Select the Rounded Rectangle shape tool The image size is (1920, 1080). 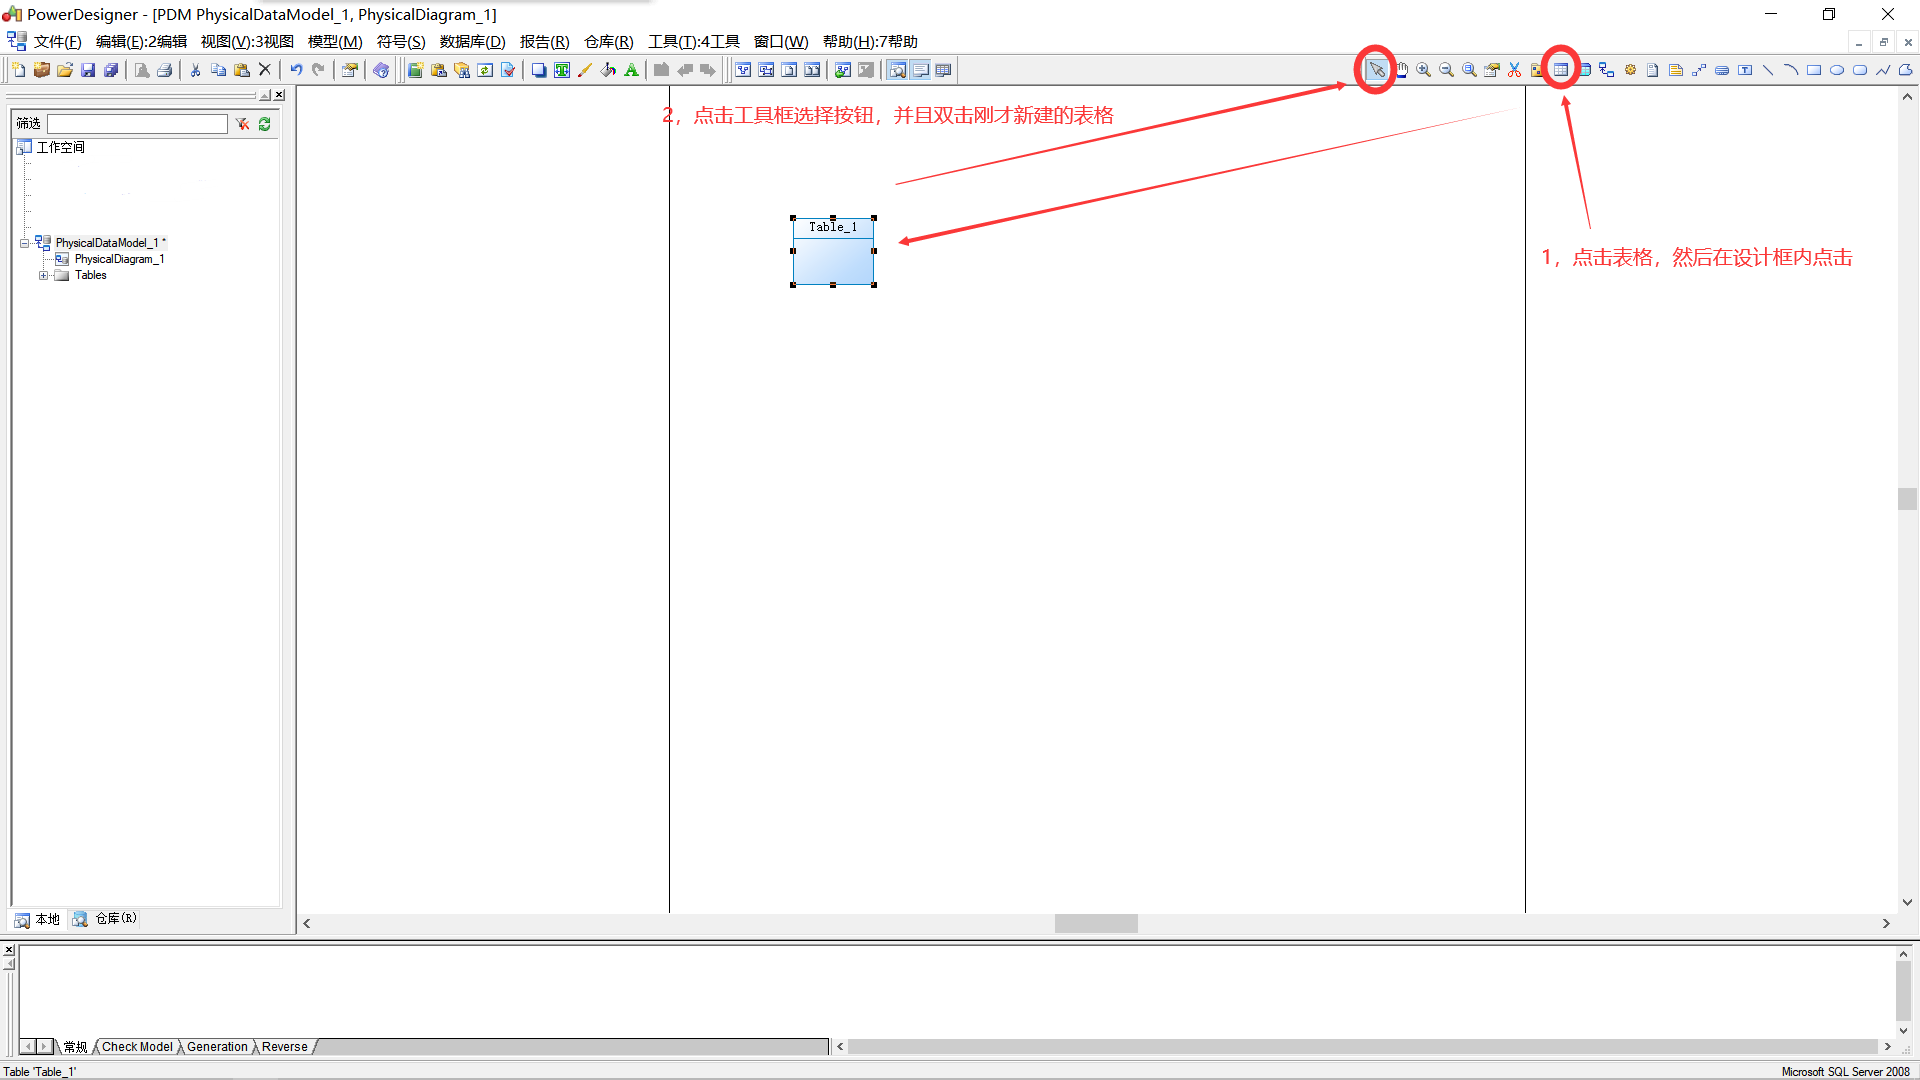(1860, 70)
